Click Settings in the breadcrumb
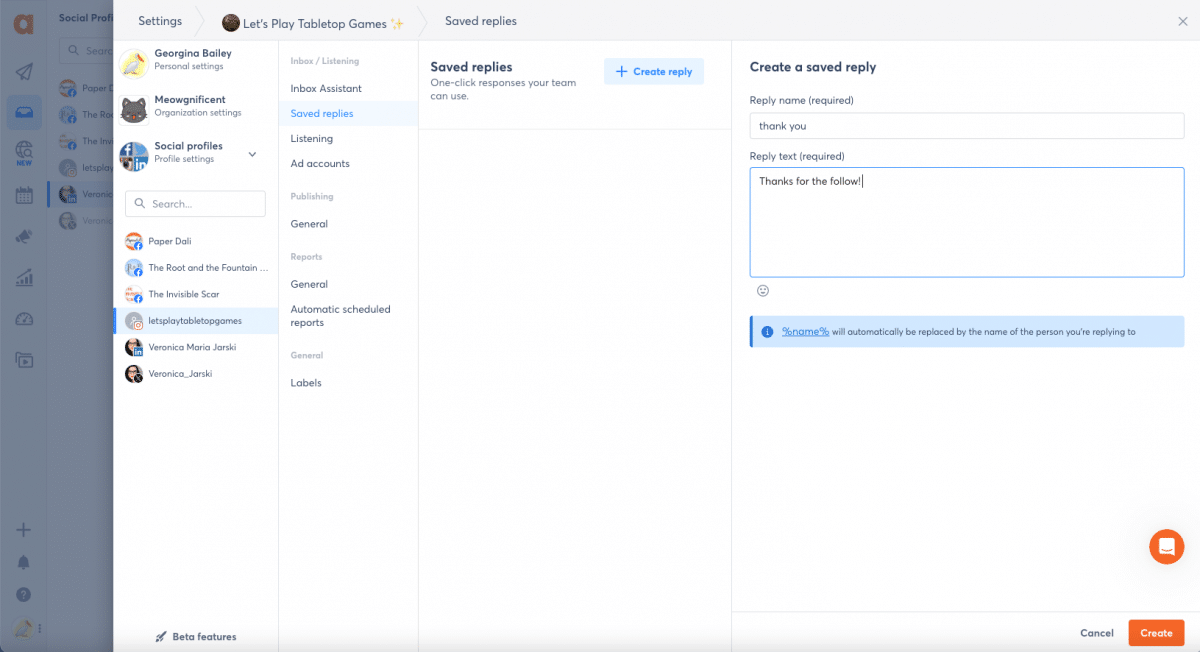The height and width of the screenshot is (652, 1200). pyautogui.click(x=160, y=21)
